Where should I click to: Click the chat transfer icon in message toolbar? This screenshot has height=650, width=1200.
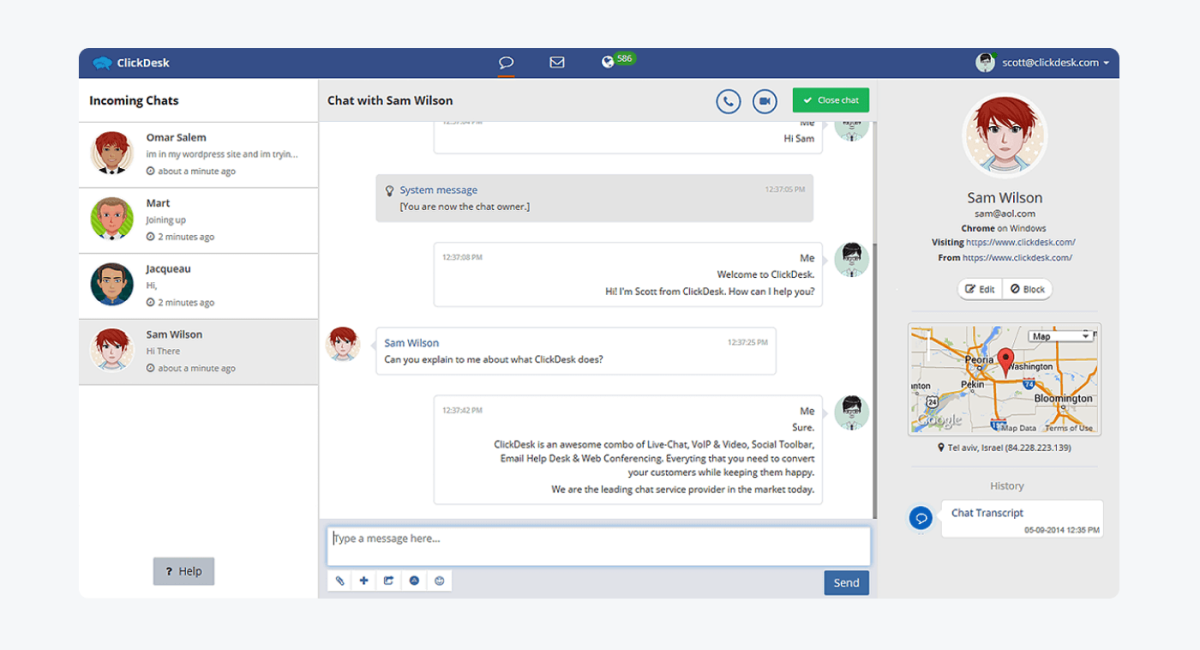(389, 580)
